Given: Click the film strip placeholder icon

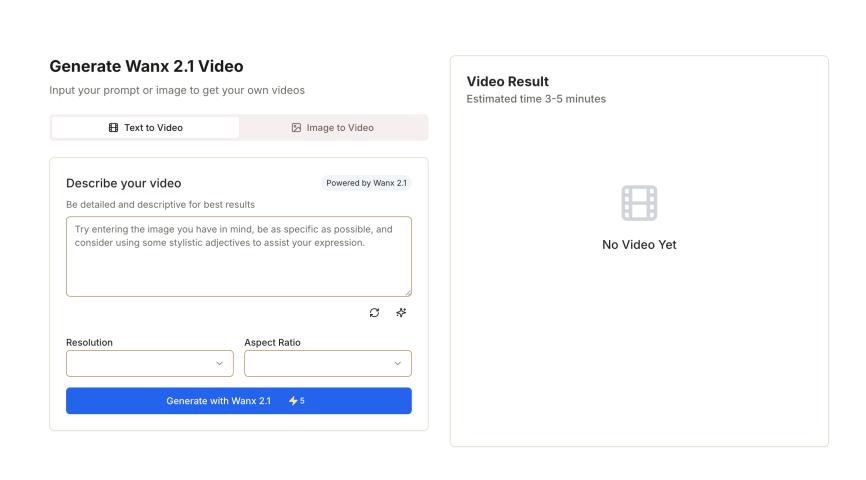Looking at the screenshot, I should pyautogui.click(x=639, y=203).
